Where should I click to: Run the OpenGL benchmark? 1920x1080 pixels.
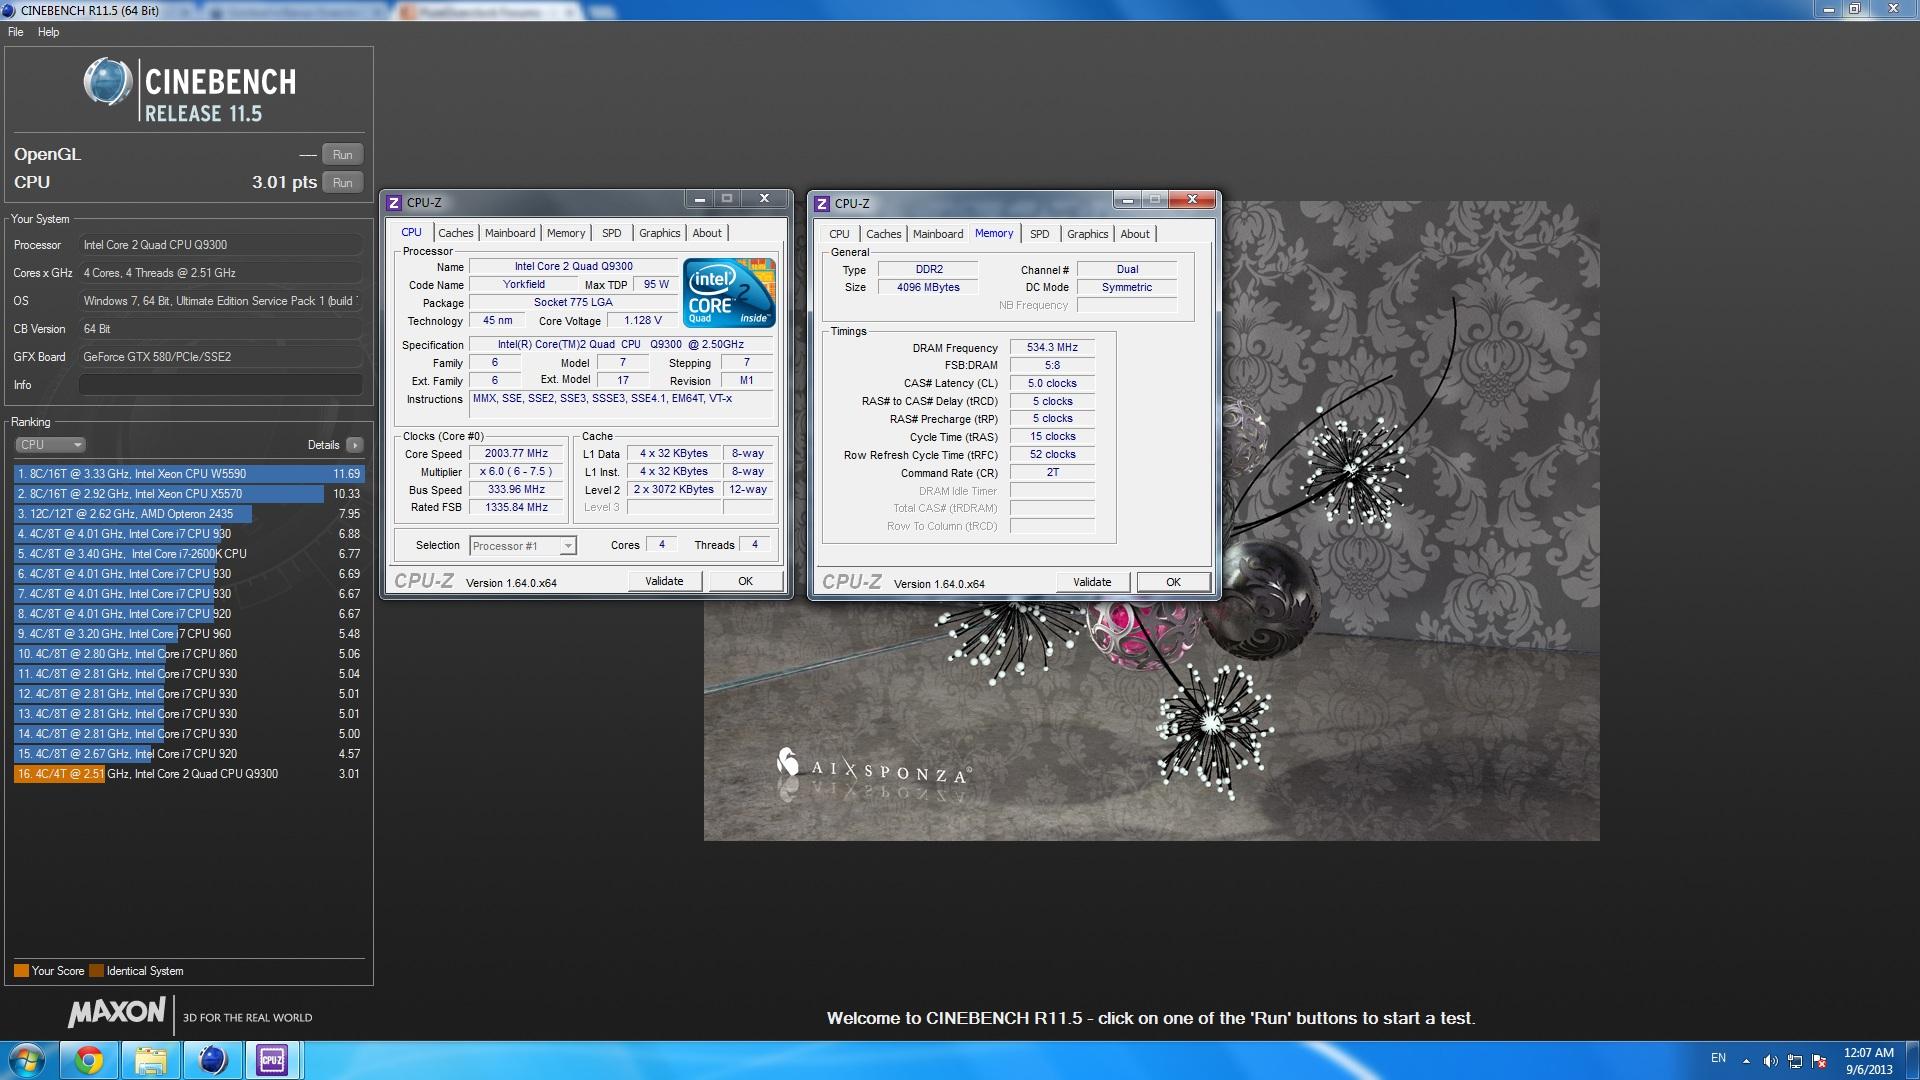pos(342,155)
